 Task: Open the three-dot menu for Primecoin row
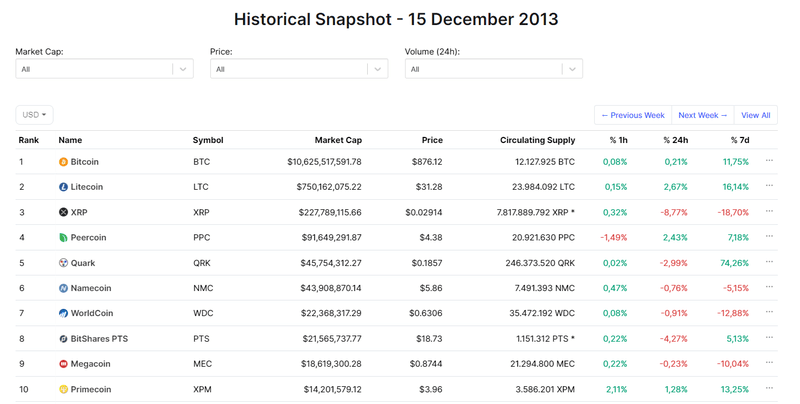click(x=769, y=389)
